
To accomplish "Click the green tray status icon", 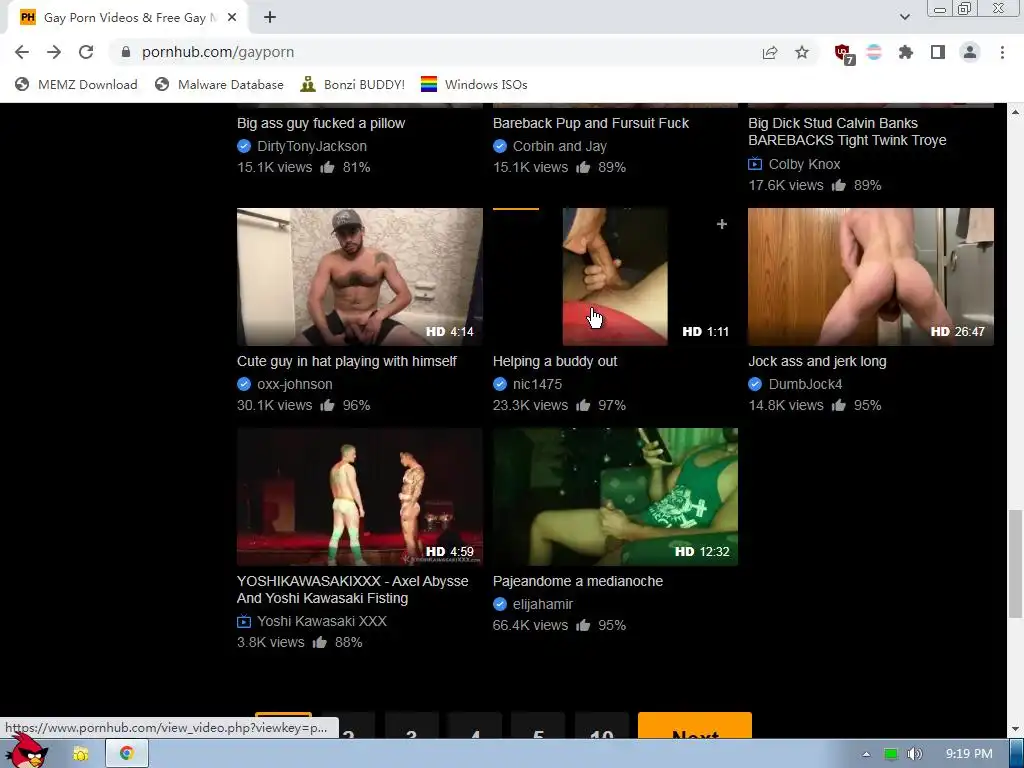I will tap(891, 754).
